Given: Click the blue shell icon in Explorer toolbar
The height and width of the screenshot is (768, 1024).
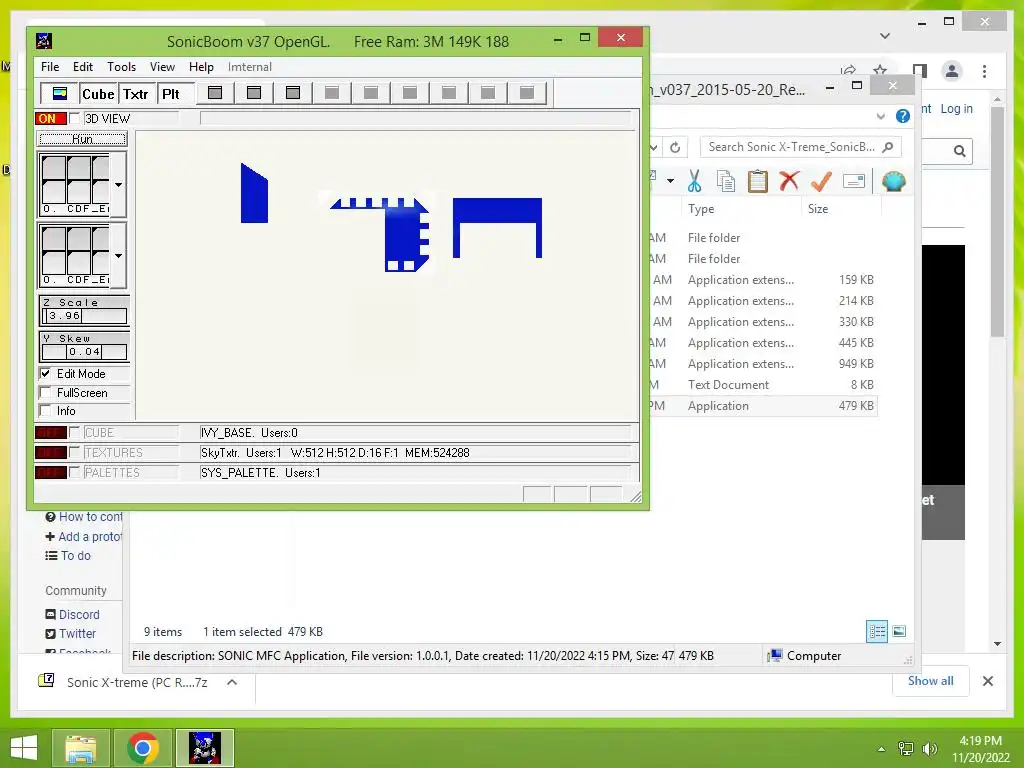Looking at the screenshot, I should [893, 181].
